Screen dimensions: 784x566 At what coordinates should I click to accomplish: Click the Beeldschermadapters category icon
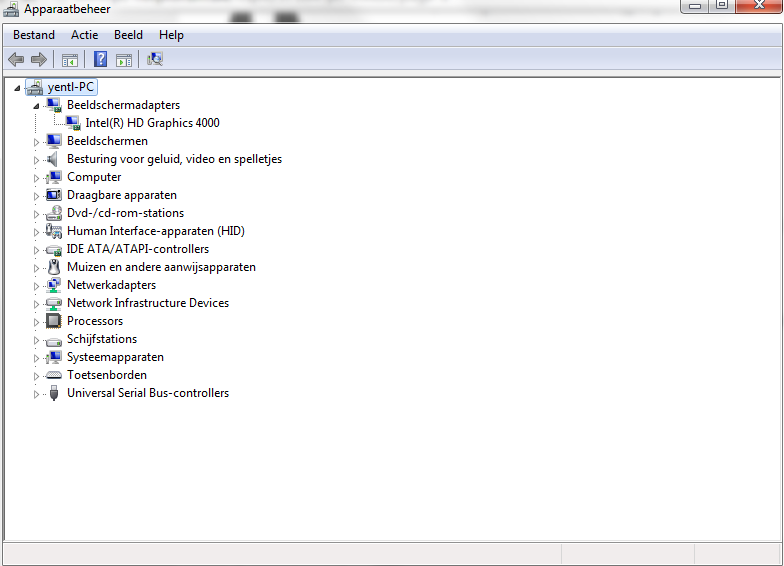(x=54, y=105)
